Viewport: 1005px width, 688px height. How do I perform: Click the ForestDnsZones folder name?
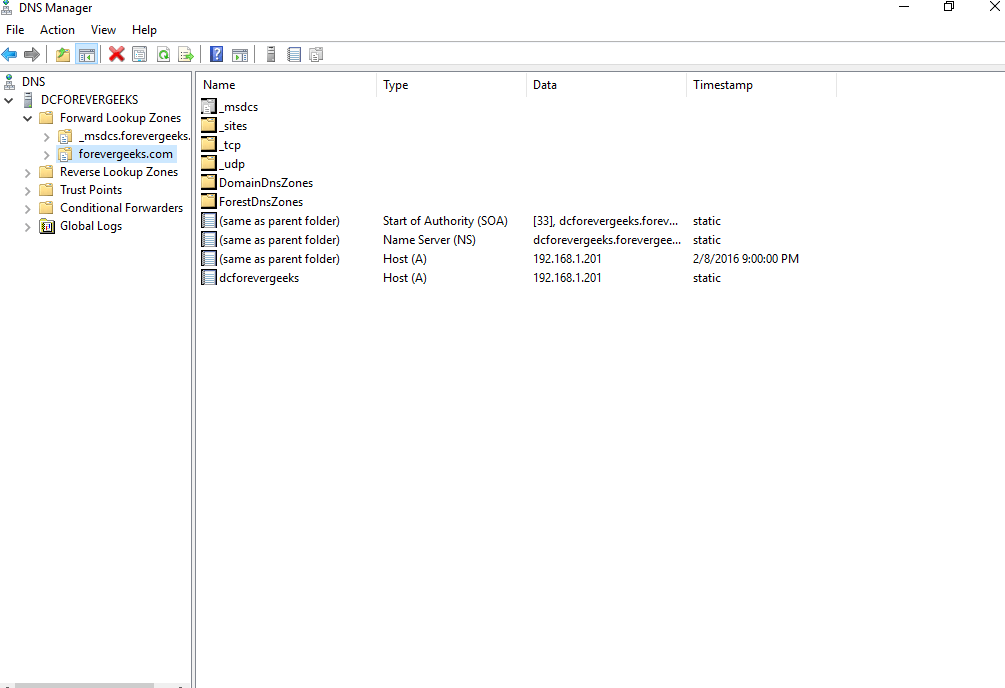pyautogui.click(x=261, y=201)
